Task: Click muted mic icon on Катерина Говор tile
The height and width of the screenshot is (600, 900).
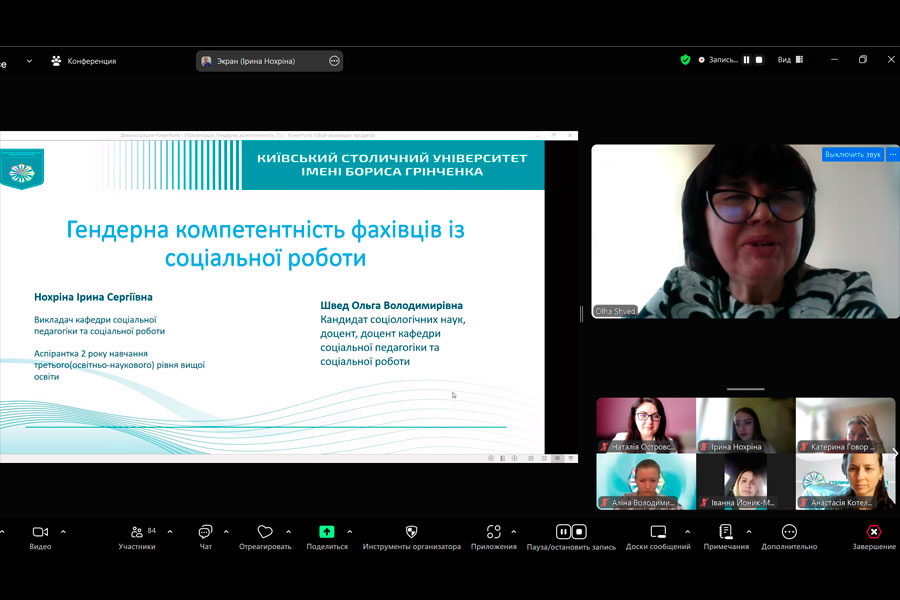Action: click(x=804, y=447)
